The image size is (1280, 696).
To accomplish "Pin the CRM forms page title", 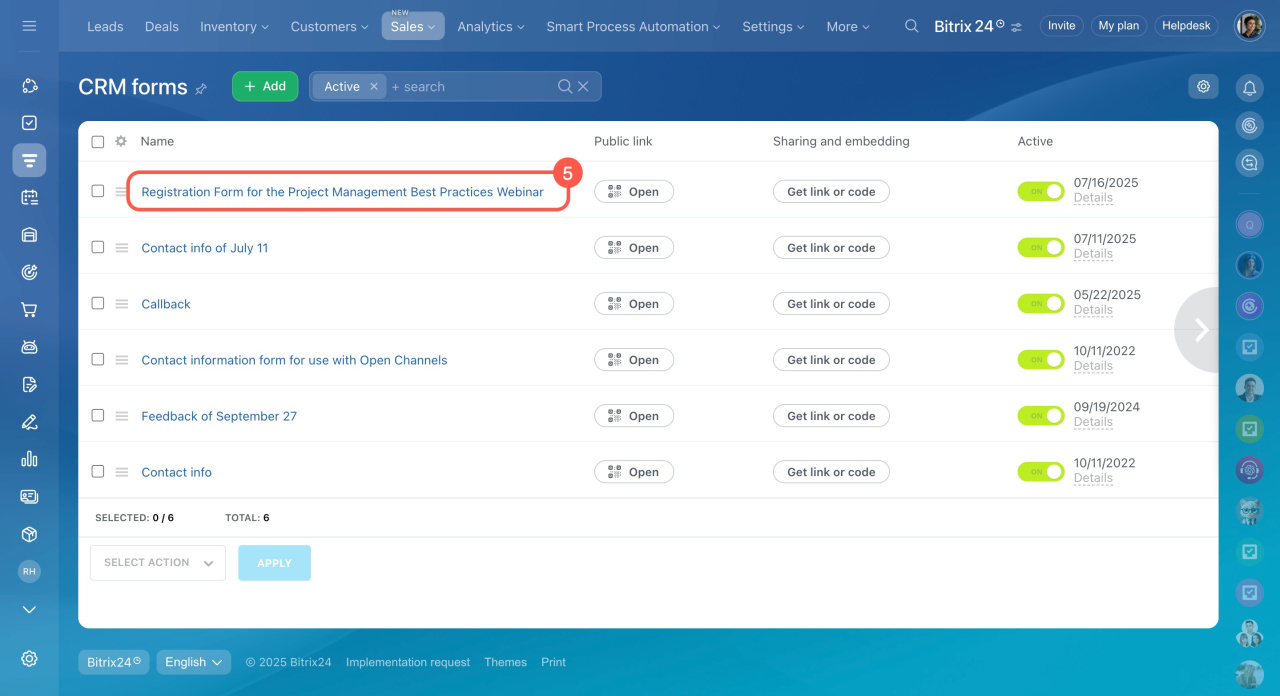I will [201, 88].
